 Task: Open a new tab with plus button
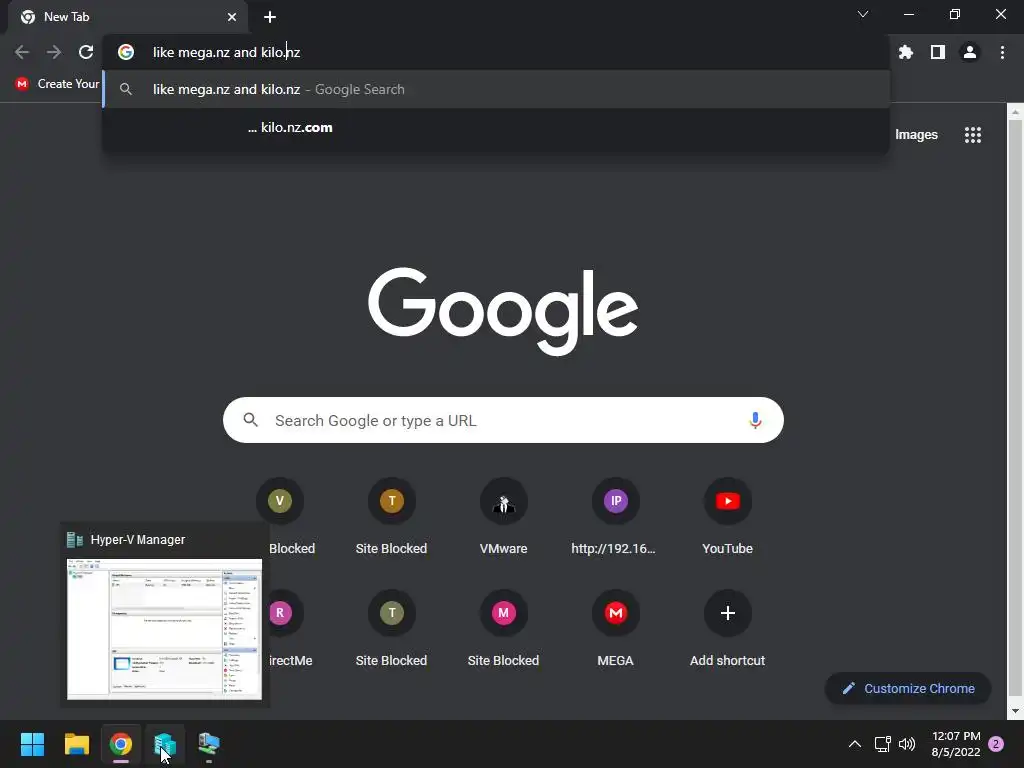coord(270,17)
